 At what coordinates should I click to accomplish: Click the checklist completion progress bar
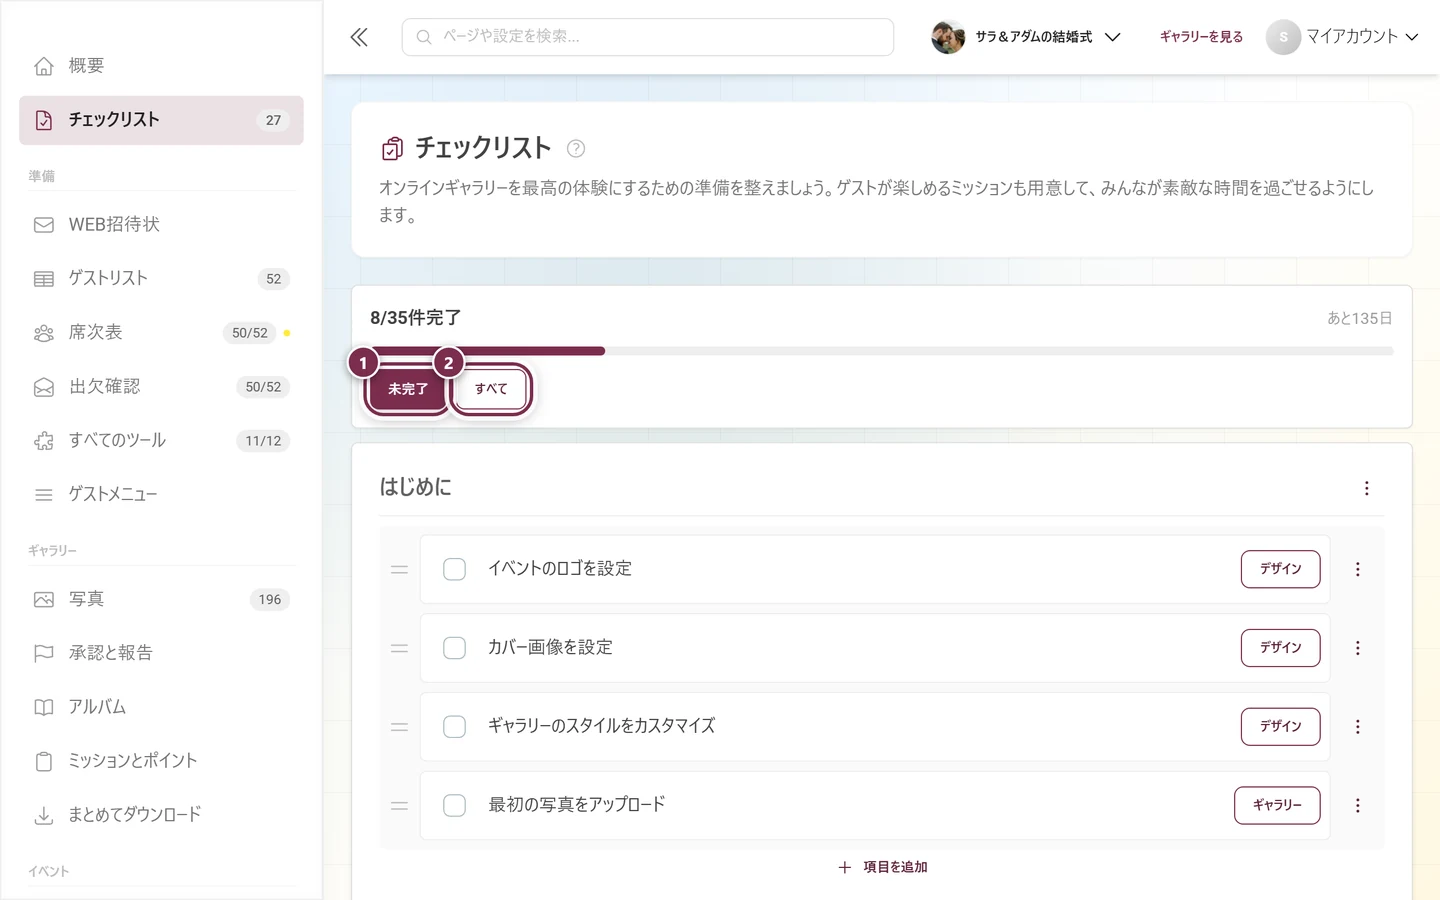coord(882,351)
